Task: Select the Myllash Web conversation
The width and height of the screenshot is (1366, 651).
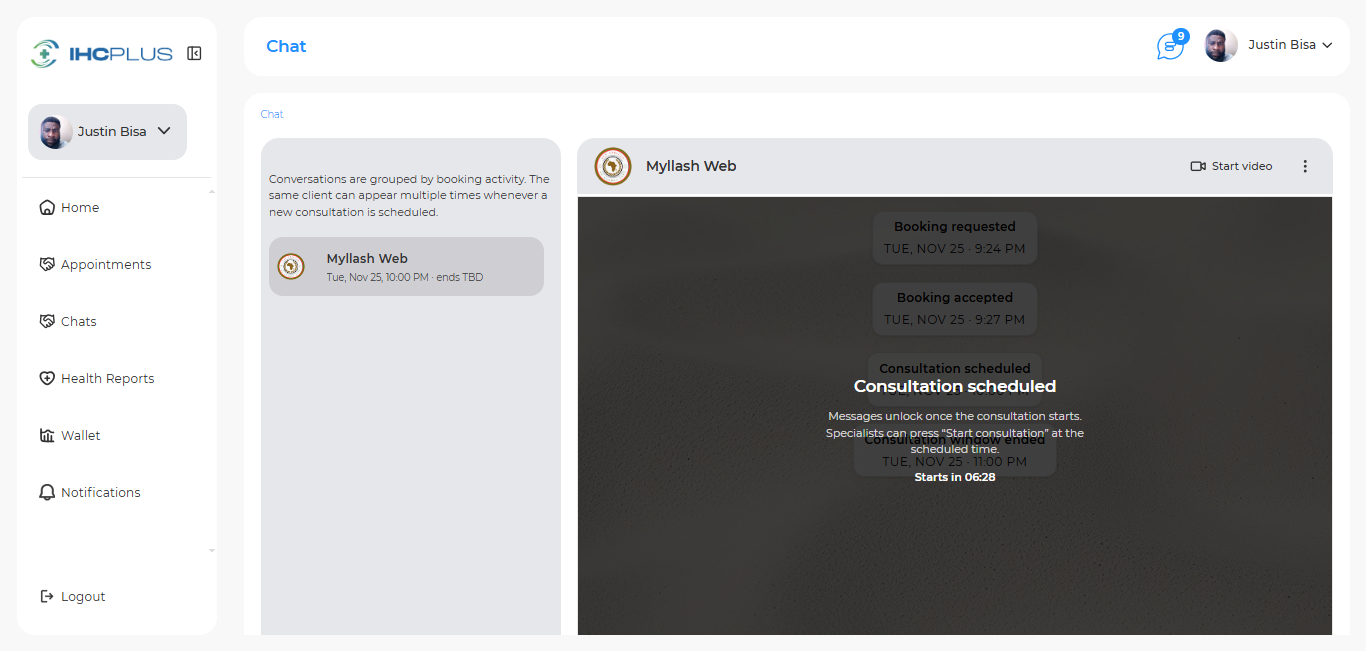Action: [x=406, y=266]
